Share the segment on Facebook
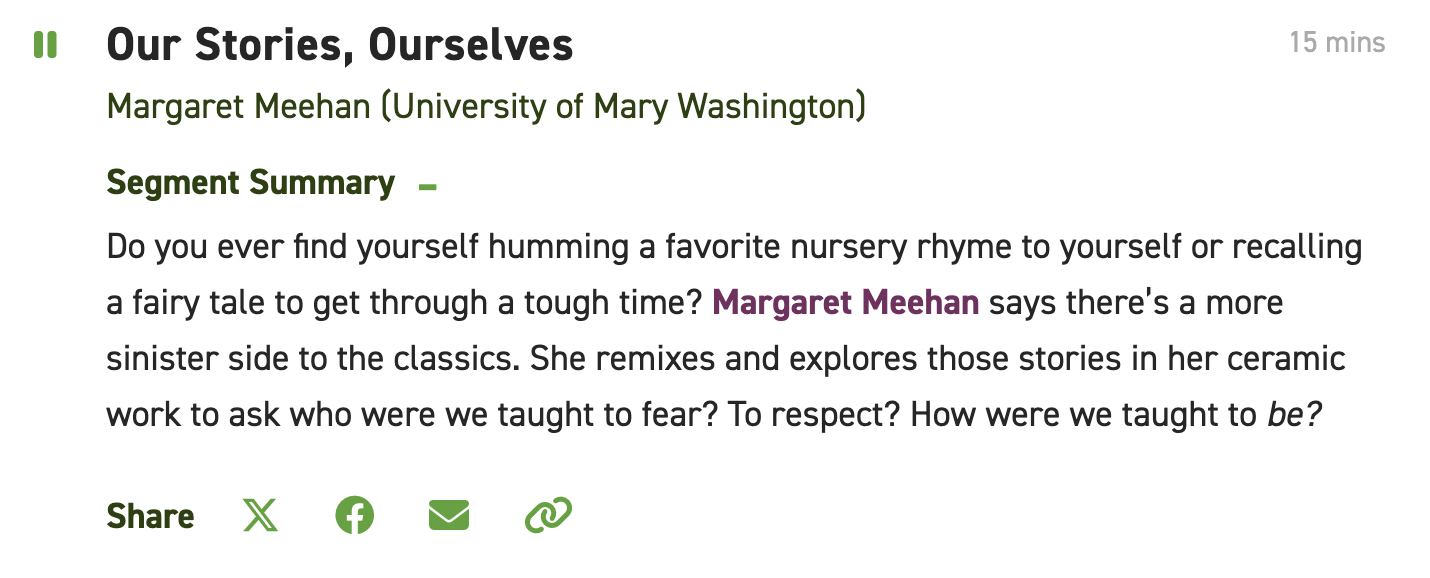The width and height of the screenshot is (1430, 578). pos(354,516)
